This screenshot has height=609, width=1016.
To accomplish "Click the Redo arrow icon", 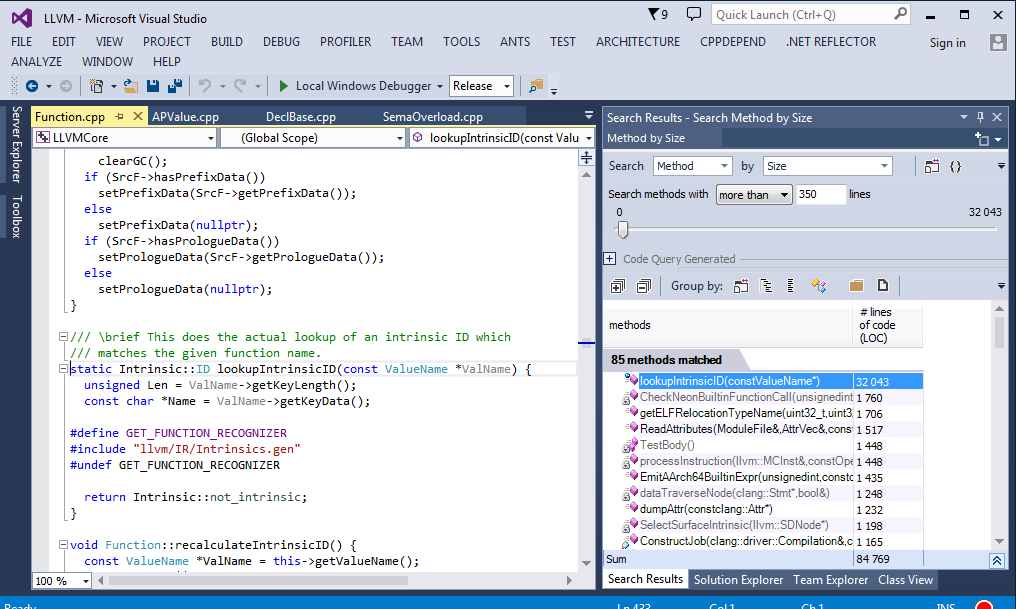I will 240,86.
